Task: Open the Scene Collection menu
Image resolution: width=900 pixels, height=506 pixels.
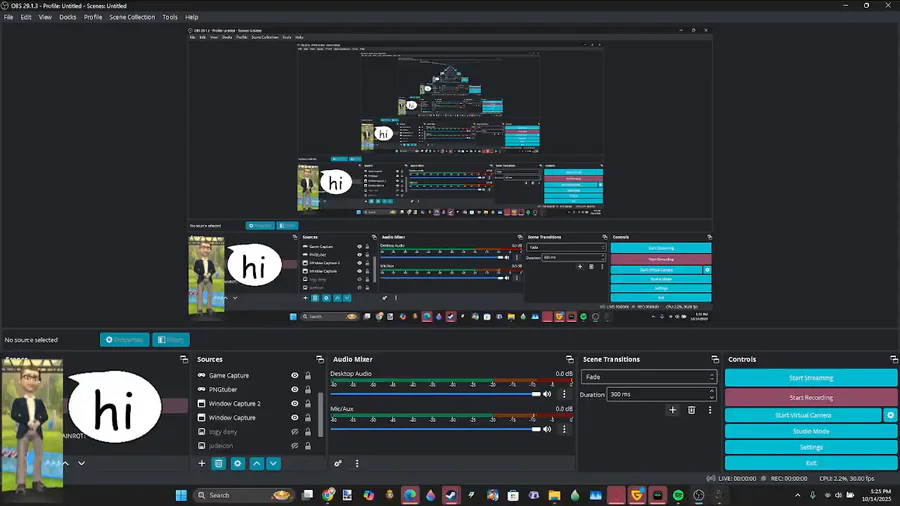Action: point(132,17)
